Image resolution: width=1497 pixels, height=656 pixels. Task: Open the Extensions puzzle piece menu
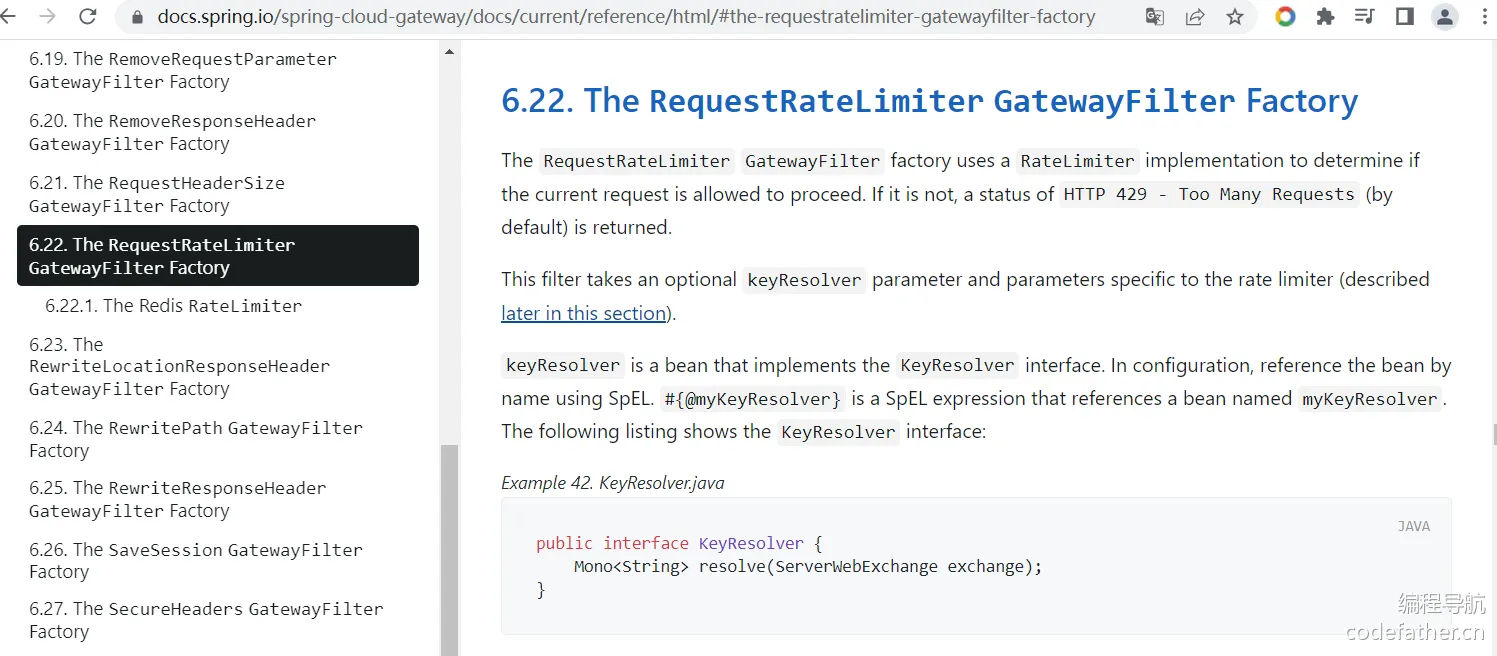click(1325, 17)
